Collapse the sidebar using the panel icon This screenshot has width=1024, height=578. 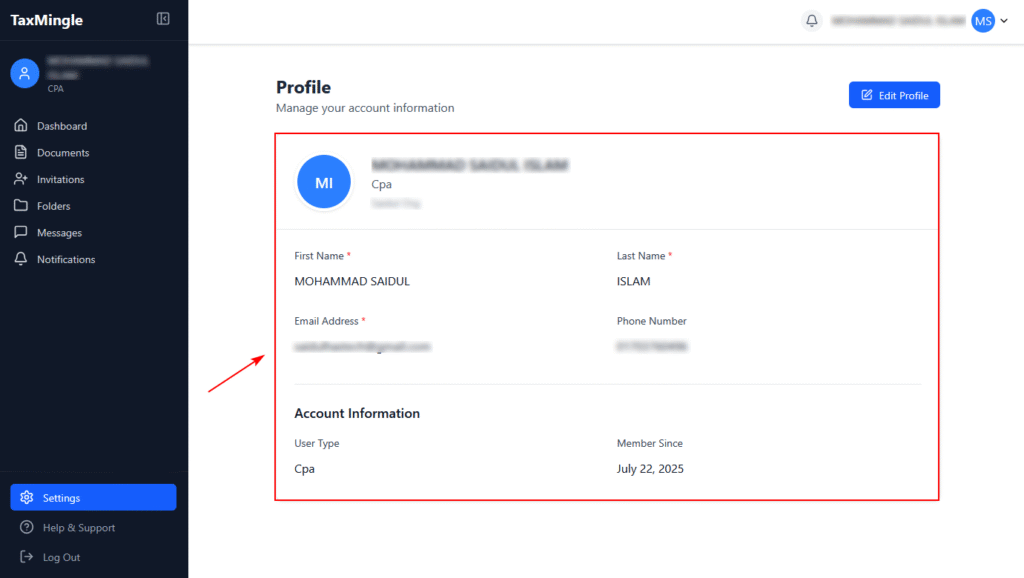click(x=163, y=19)
